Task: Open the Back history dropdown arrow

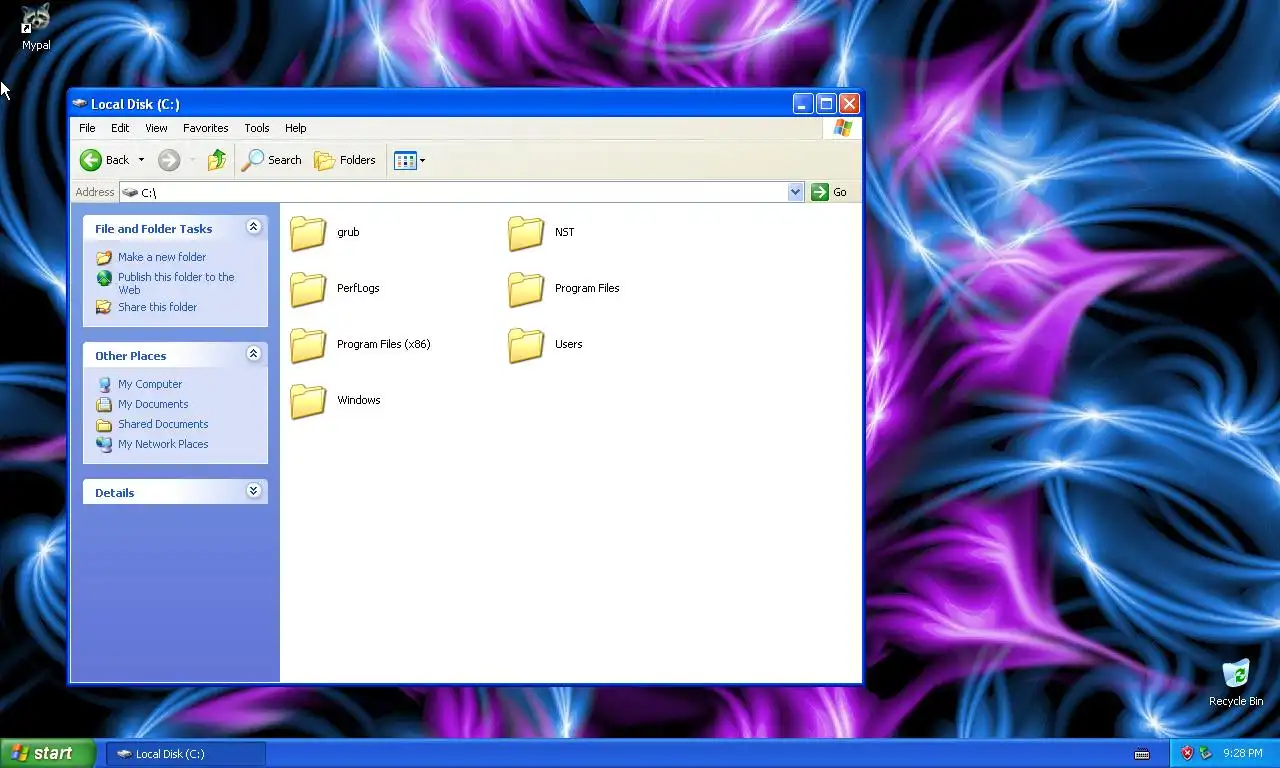Action: [x=141, y=160]
